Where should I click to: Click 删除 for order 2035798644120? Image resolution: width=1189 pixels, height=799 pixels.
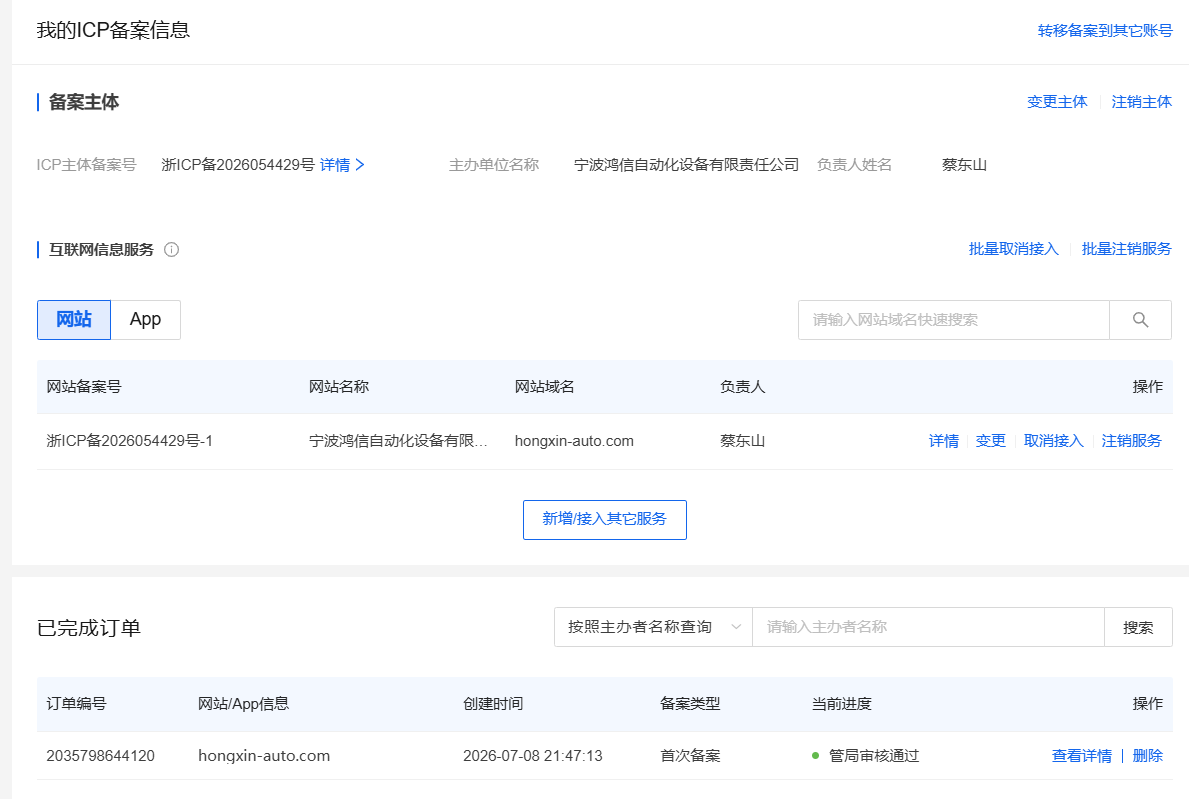point(1147,756)
